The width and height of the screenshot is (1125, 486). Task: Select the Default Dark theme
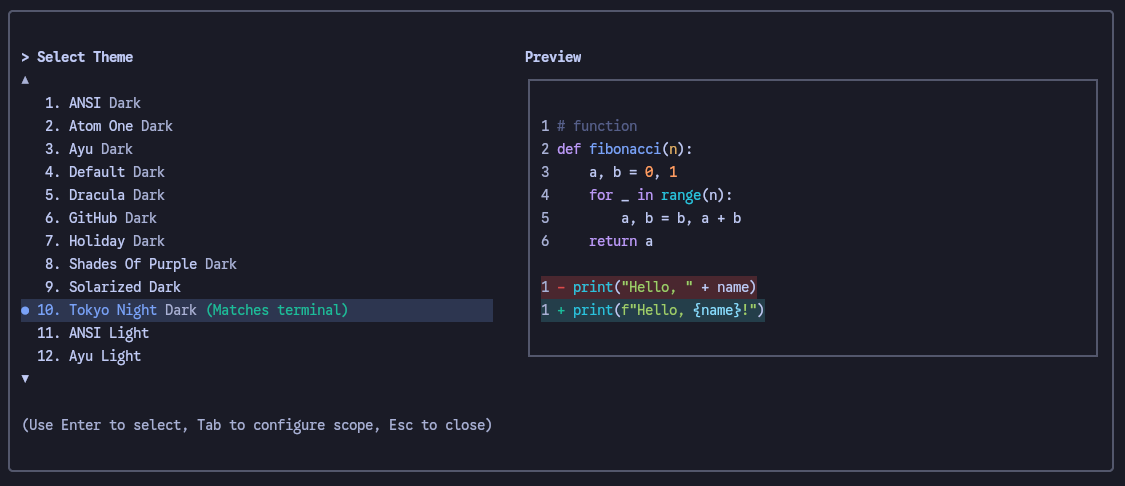pyautogui.click(x=116, y=172)
